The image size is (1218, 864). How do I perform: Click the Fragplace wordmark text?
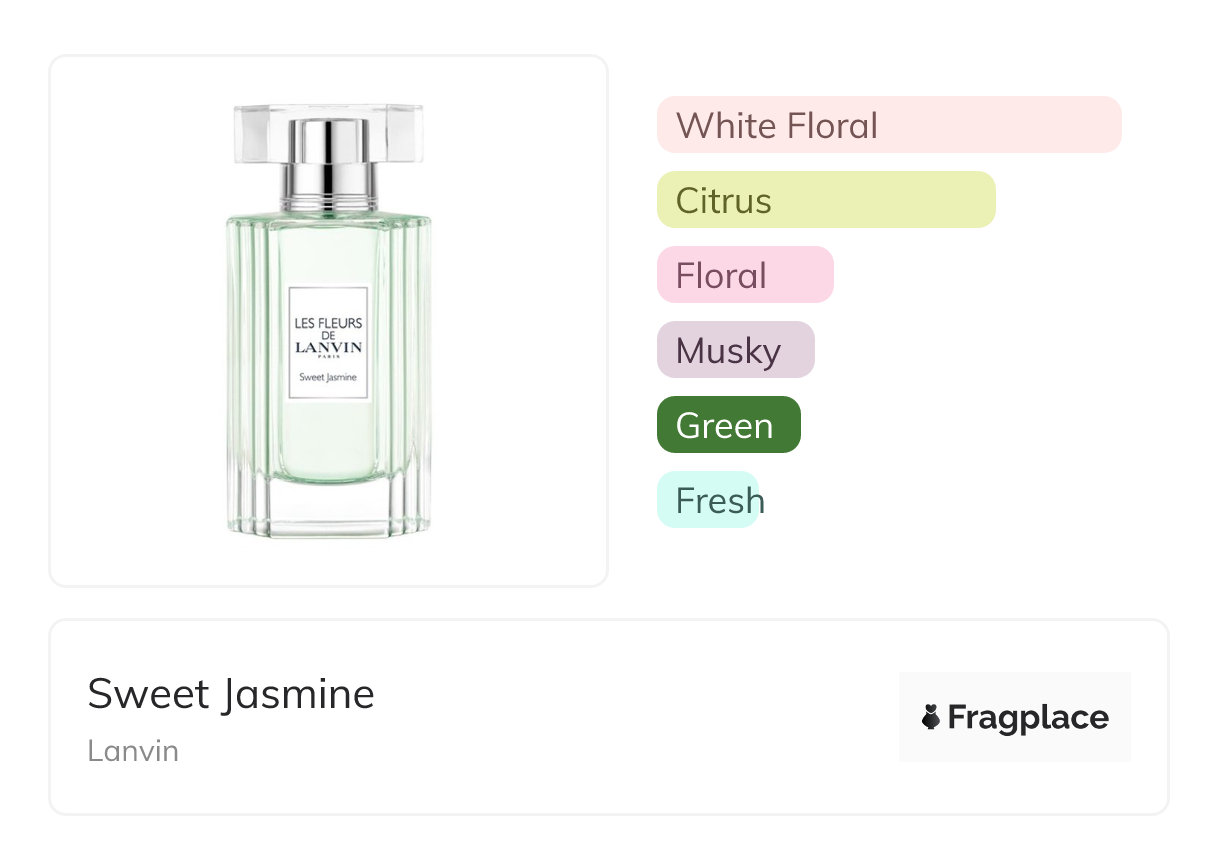(1028, 717)
